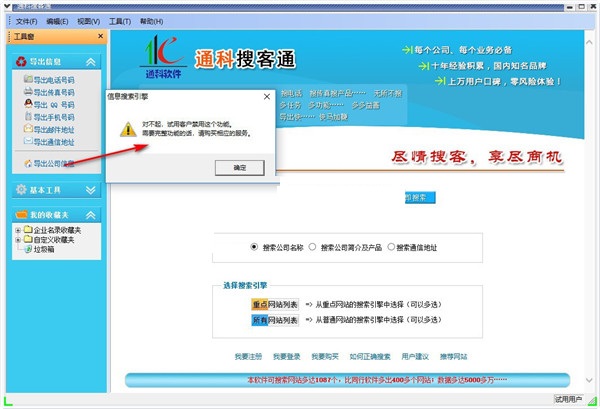Image resolution: width=600 pixels, height=409 pixels.
Task: Open the 视图(V) menu
Action: coord(88,21)
